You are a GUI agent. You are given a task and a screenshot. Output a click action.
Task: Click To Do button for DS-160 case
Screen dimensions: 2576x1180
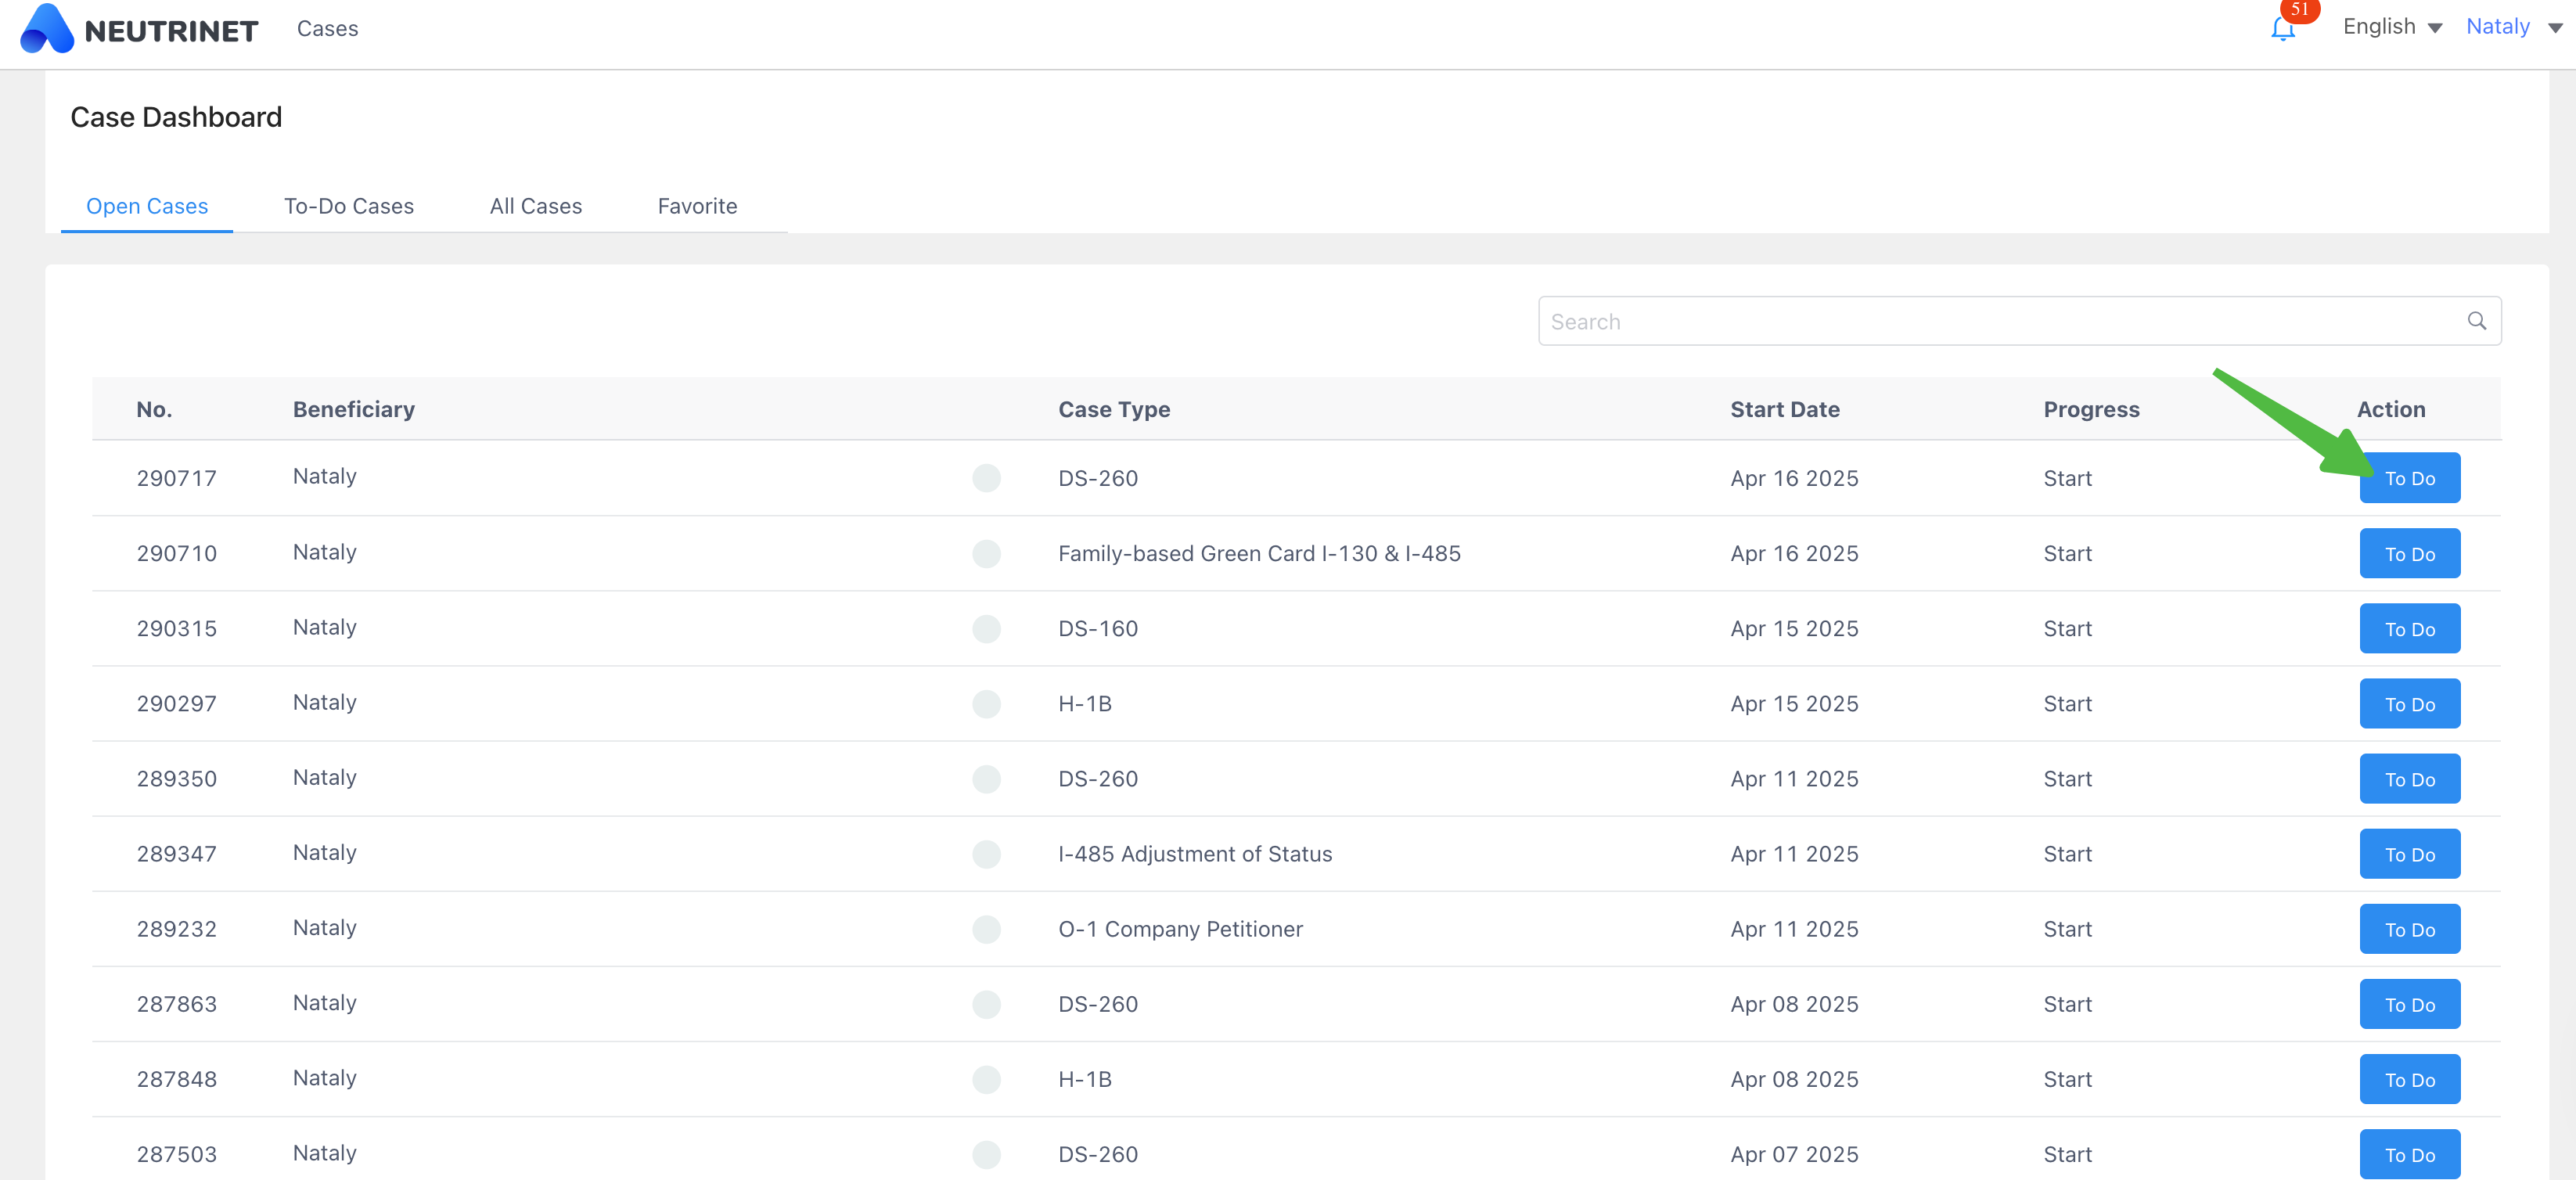[x=2409, y=628]
